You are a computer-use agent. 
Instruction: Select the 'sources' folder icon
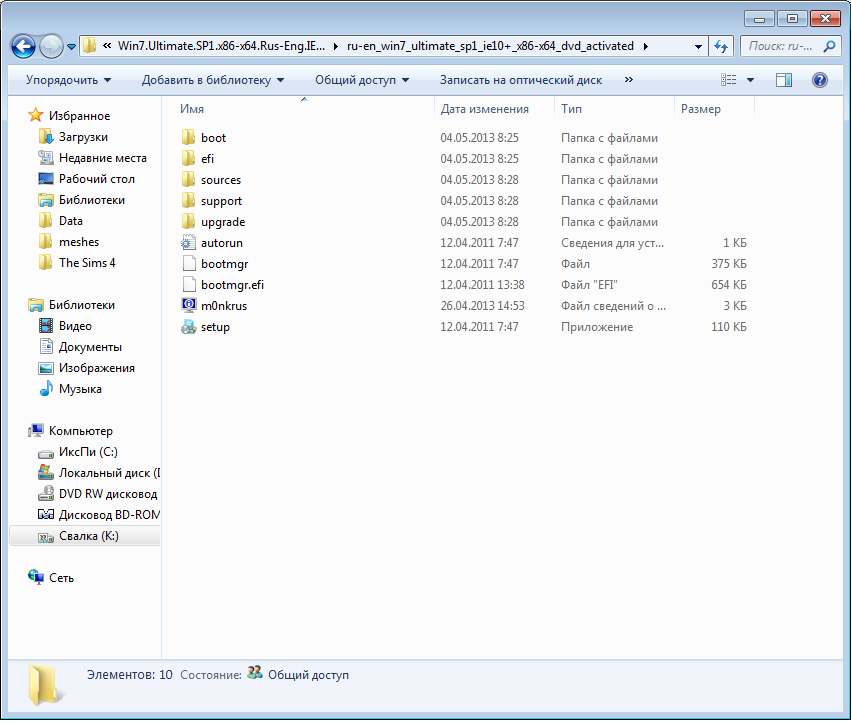tap(189, 179)
